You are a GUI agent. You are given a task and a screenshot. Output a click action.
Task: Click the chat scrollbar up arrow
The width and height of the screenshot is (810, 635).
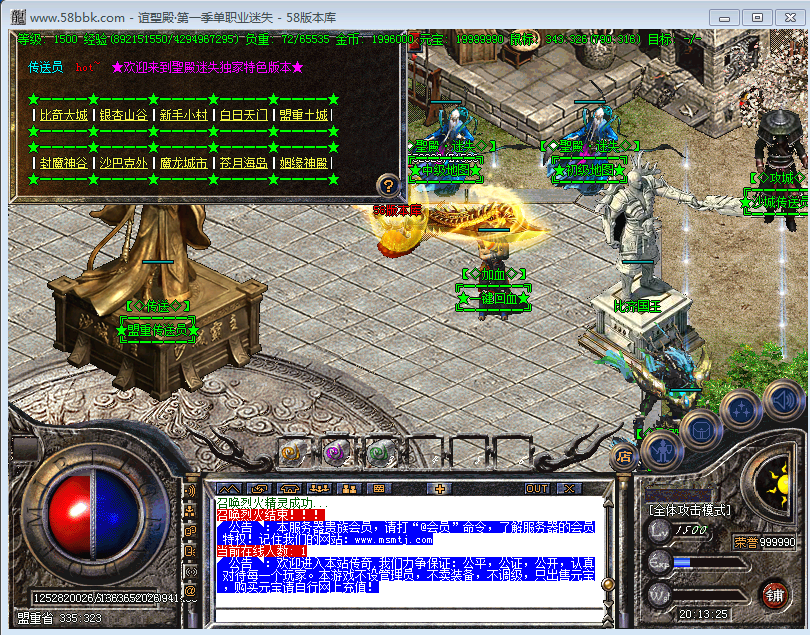[x=609, y=502]
